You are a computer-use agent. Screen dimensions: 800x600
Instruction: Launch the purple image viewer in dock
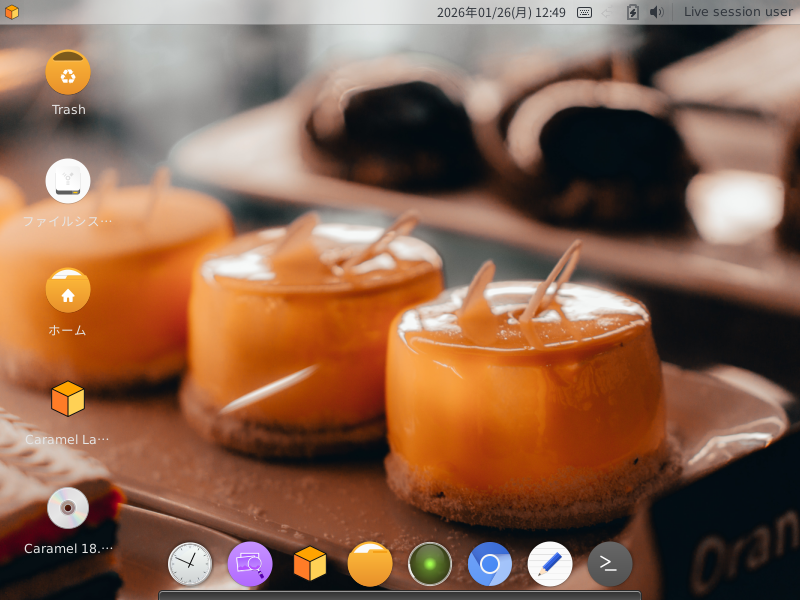tap(250, 564)
